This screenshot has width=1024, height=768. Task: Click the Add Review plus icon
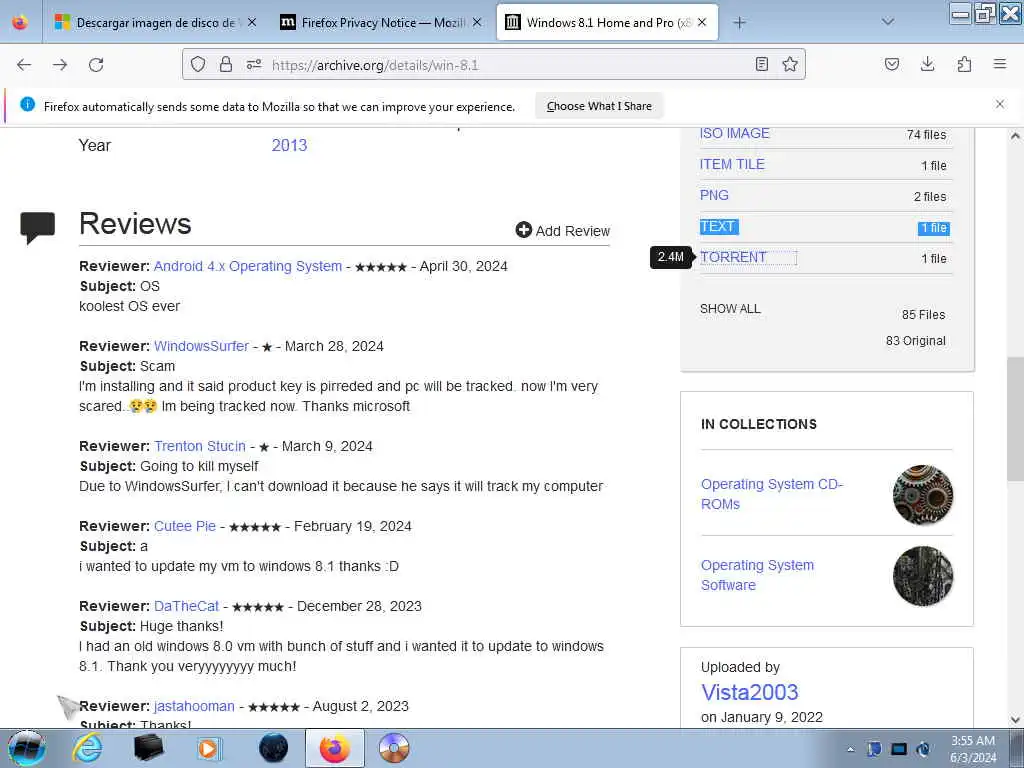pyautogui.click(x=524, y=230)
